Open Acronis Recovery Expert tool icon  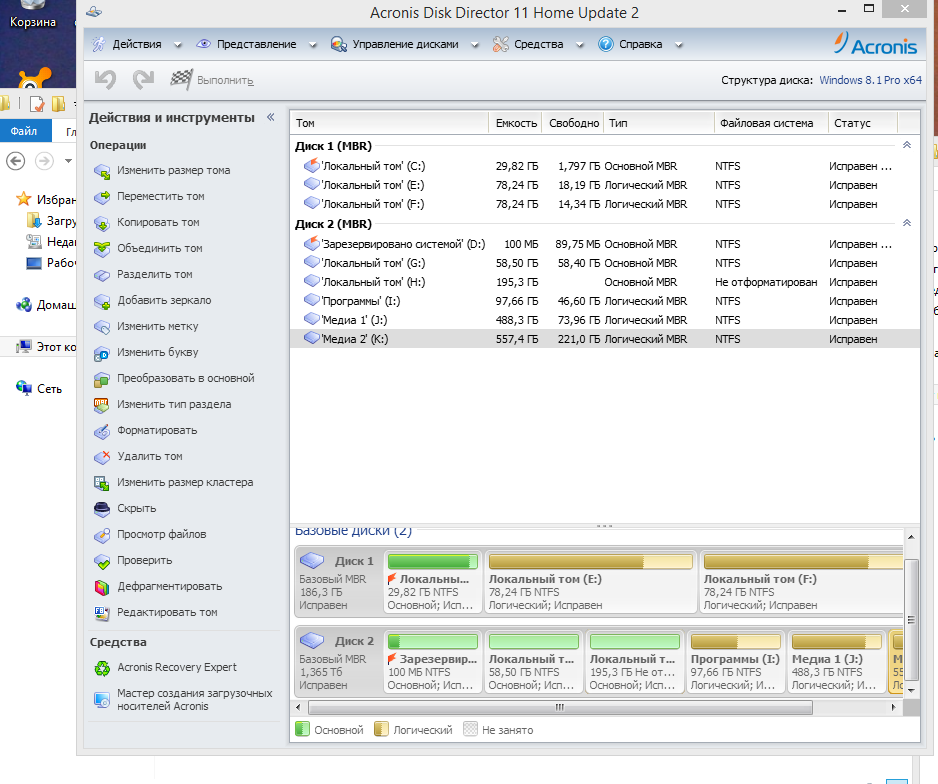click(102, 668)
